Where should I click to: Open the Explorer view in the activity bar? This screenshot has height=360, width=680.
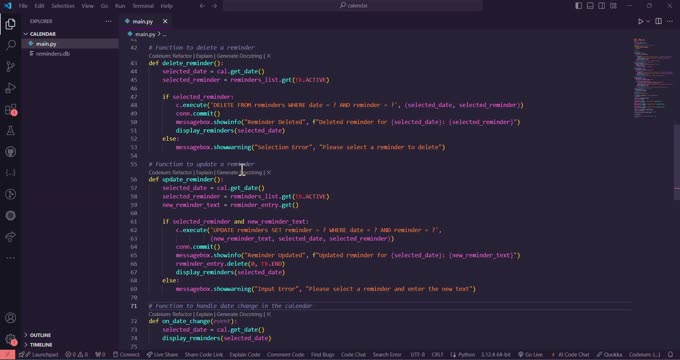tap(10, 24)
